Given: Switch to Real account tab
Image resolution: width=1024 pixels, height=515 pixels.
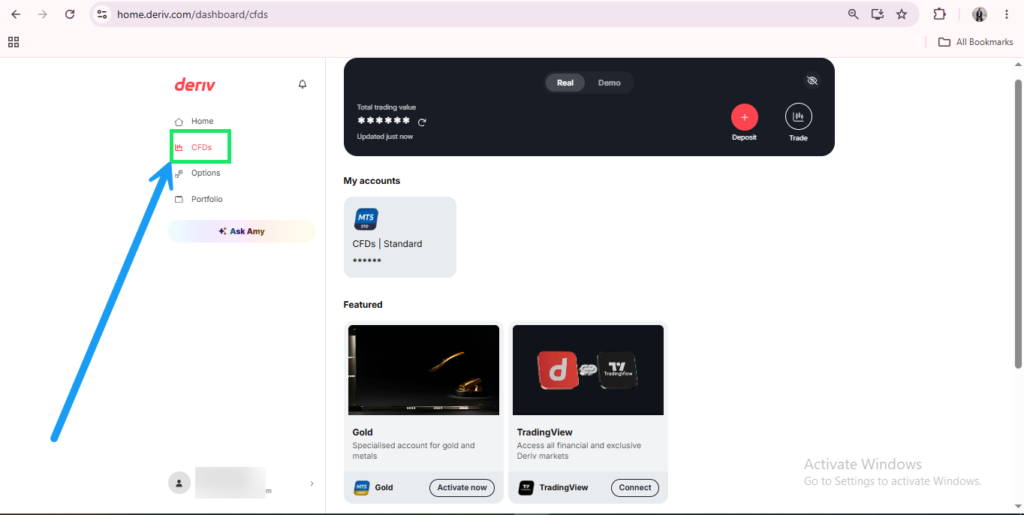Looking at the screenshot, I should click(565, 83).
